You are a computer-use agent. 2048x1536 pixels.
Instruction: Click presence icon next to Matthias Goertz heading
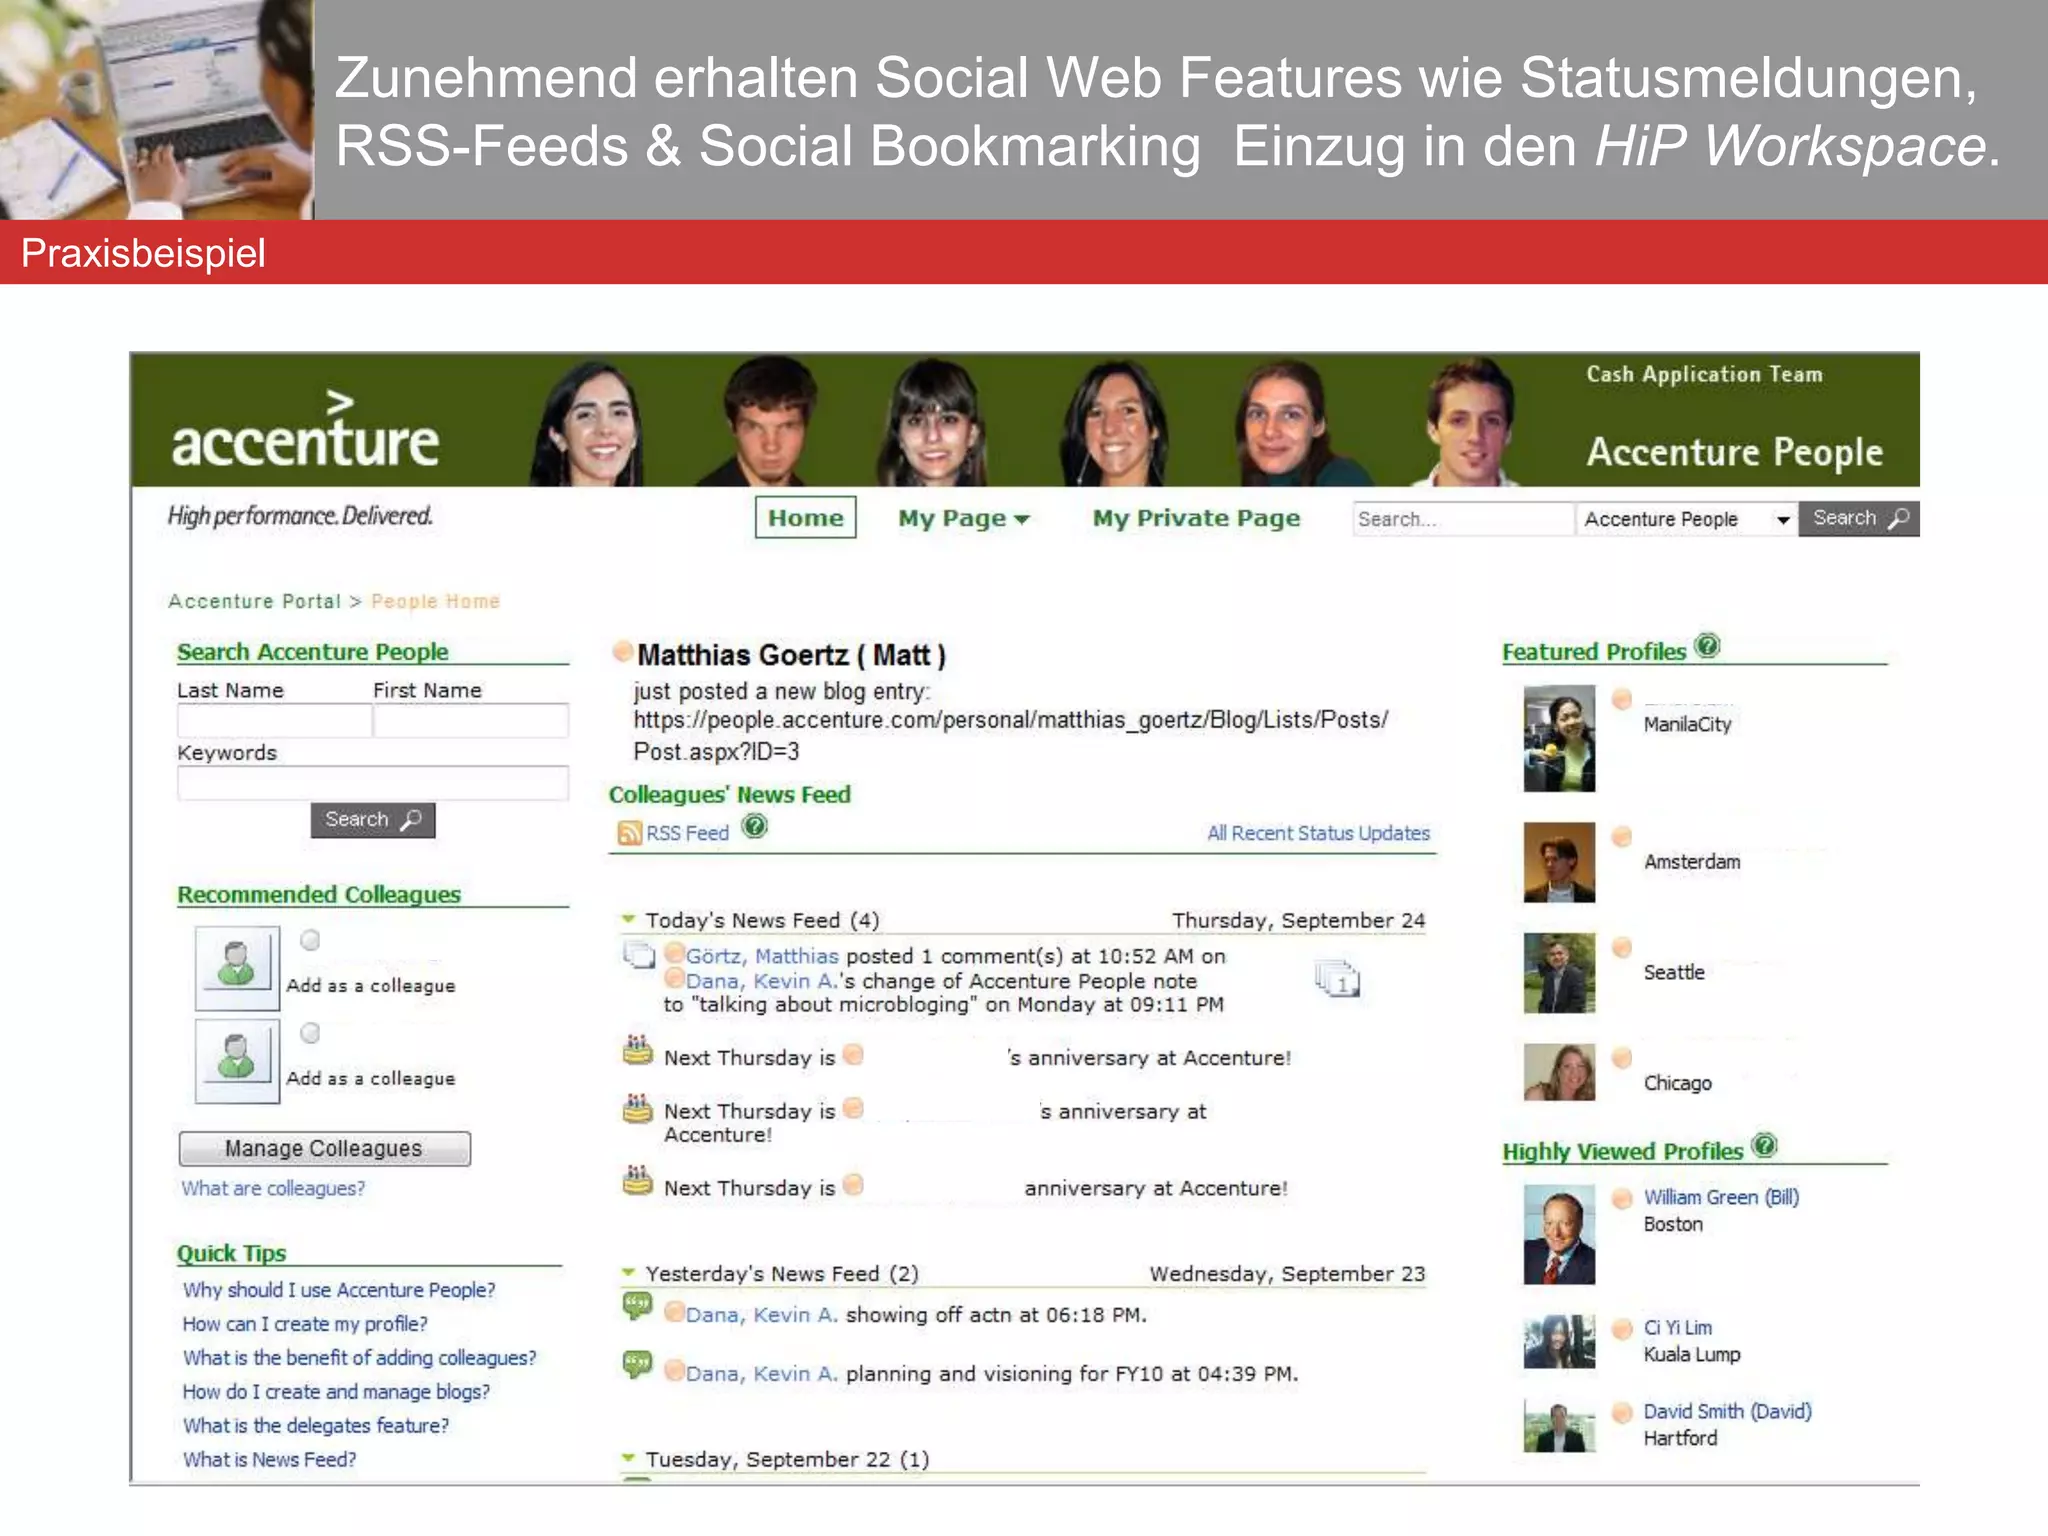622,652
